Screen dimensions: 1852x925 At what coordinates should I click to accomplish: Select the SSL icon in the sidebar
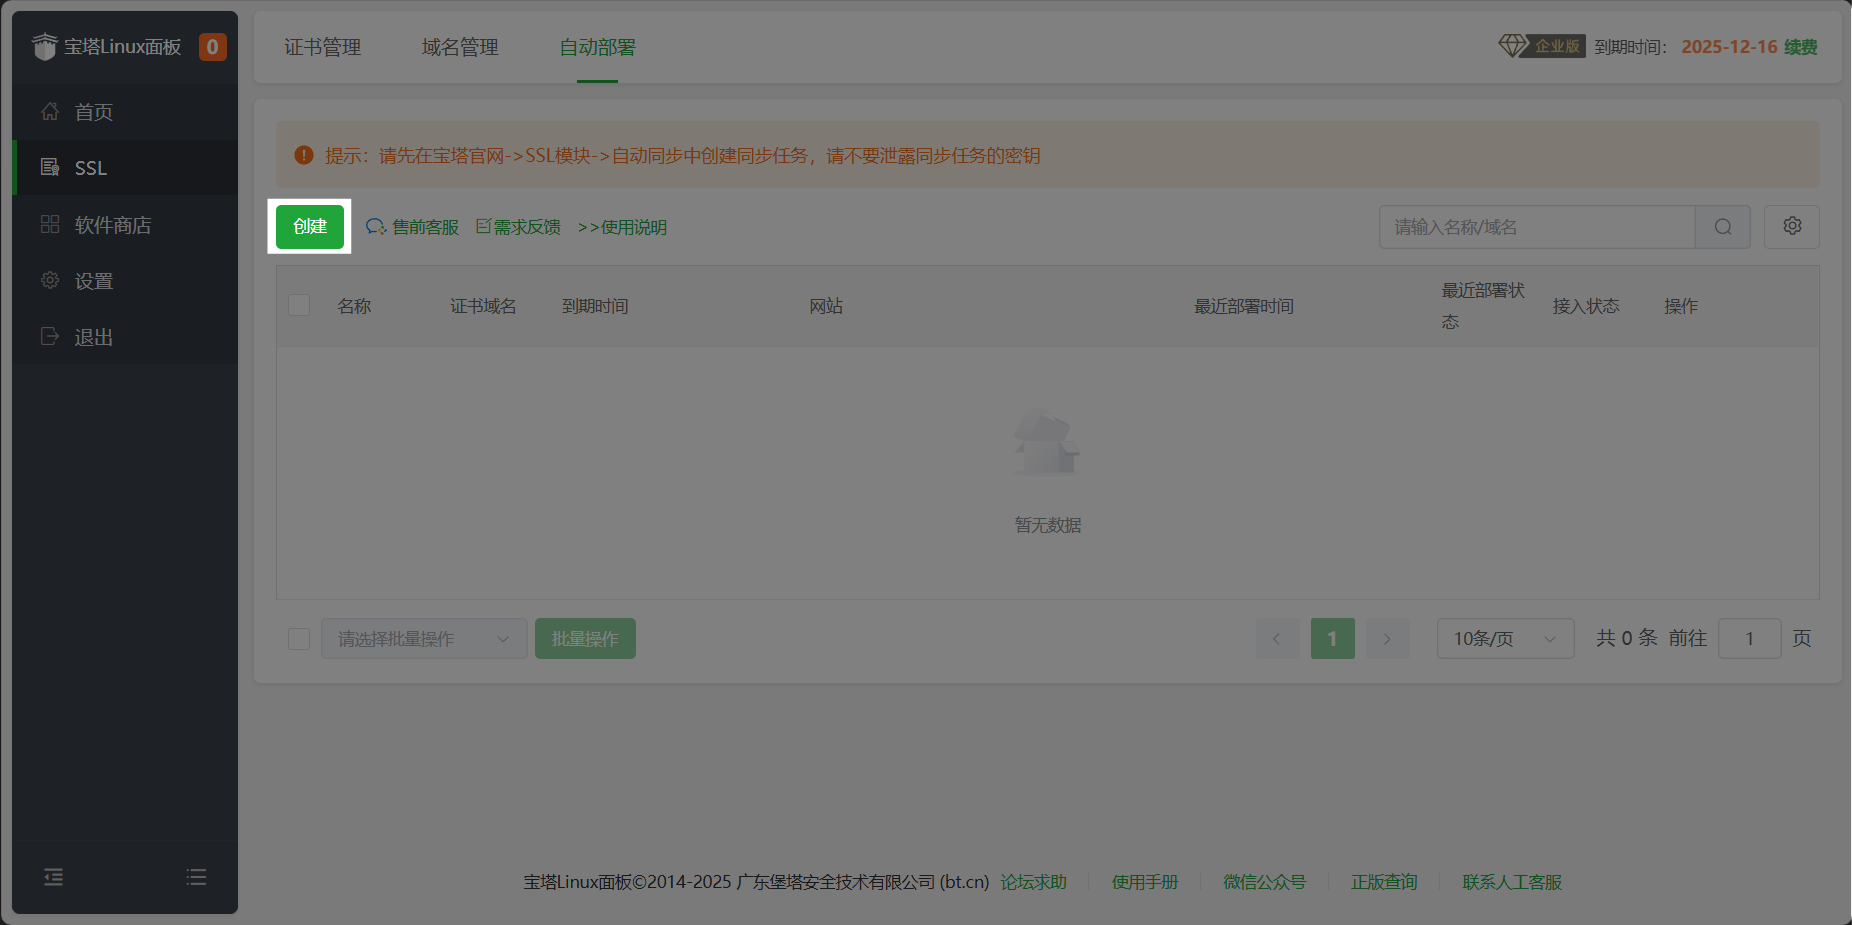pyautogui.click(x=48, y=167)
